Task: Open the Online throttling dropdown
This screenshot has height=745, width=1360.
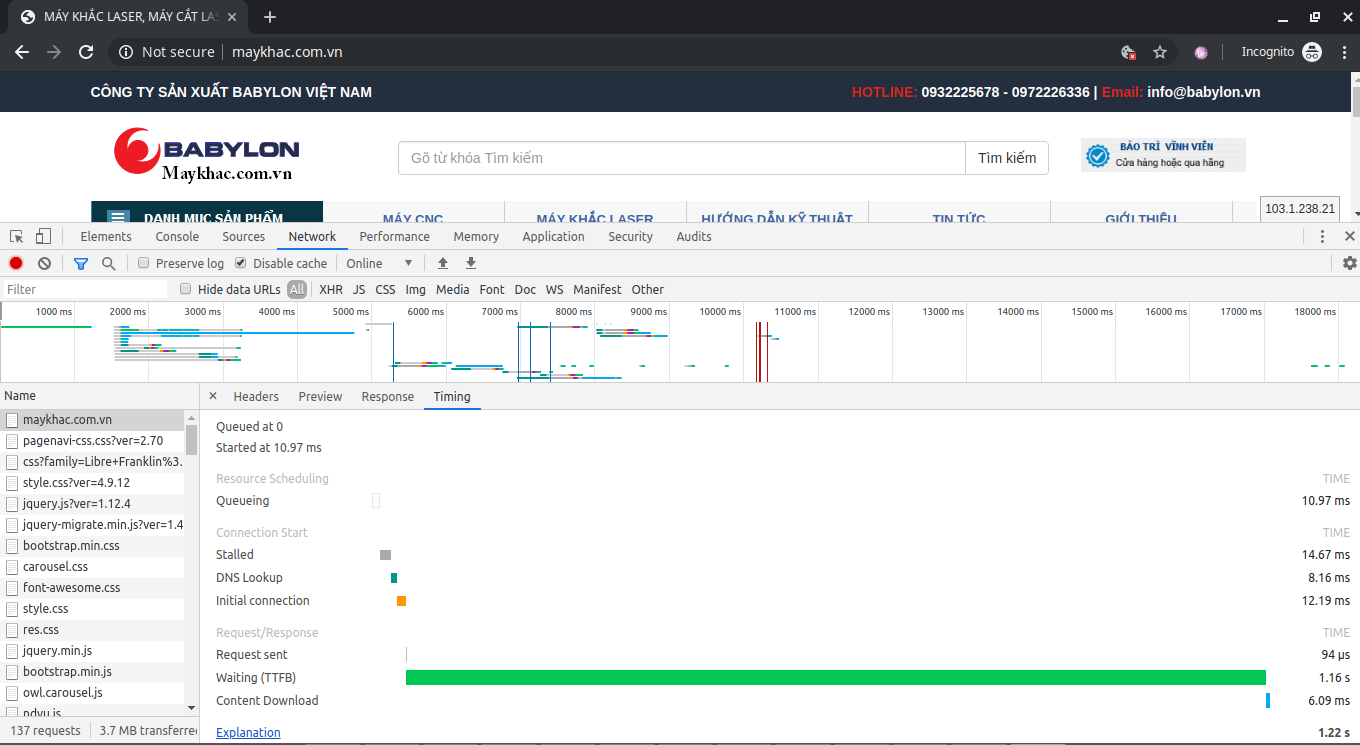Action: click(x=379, y=263)
